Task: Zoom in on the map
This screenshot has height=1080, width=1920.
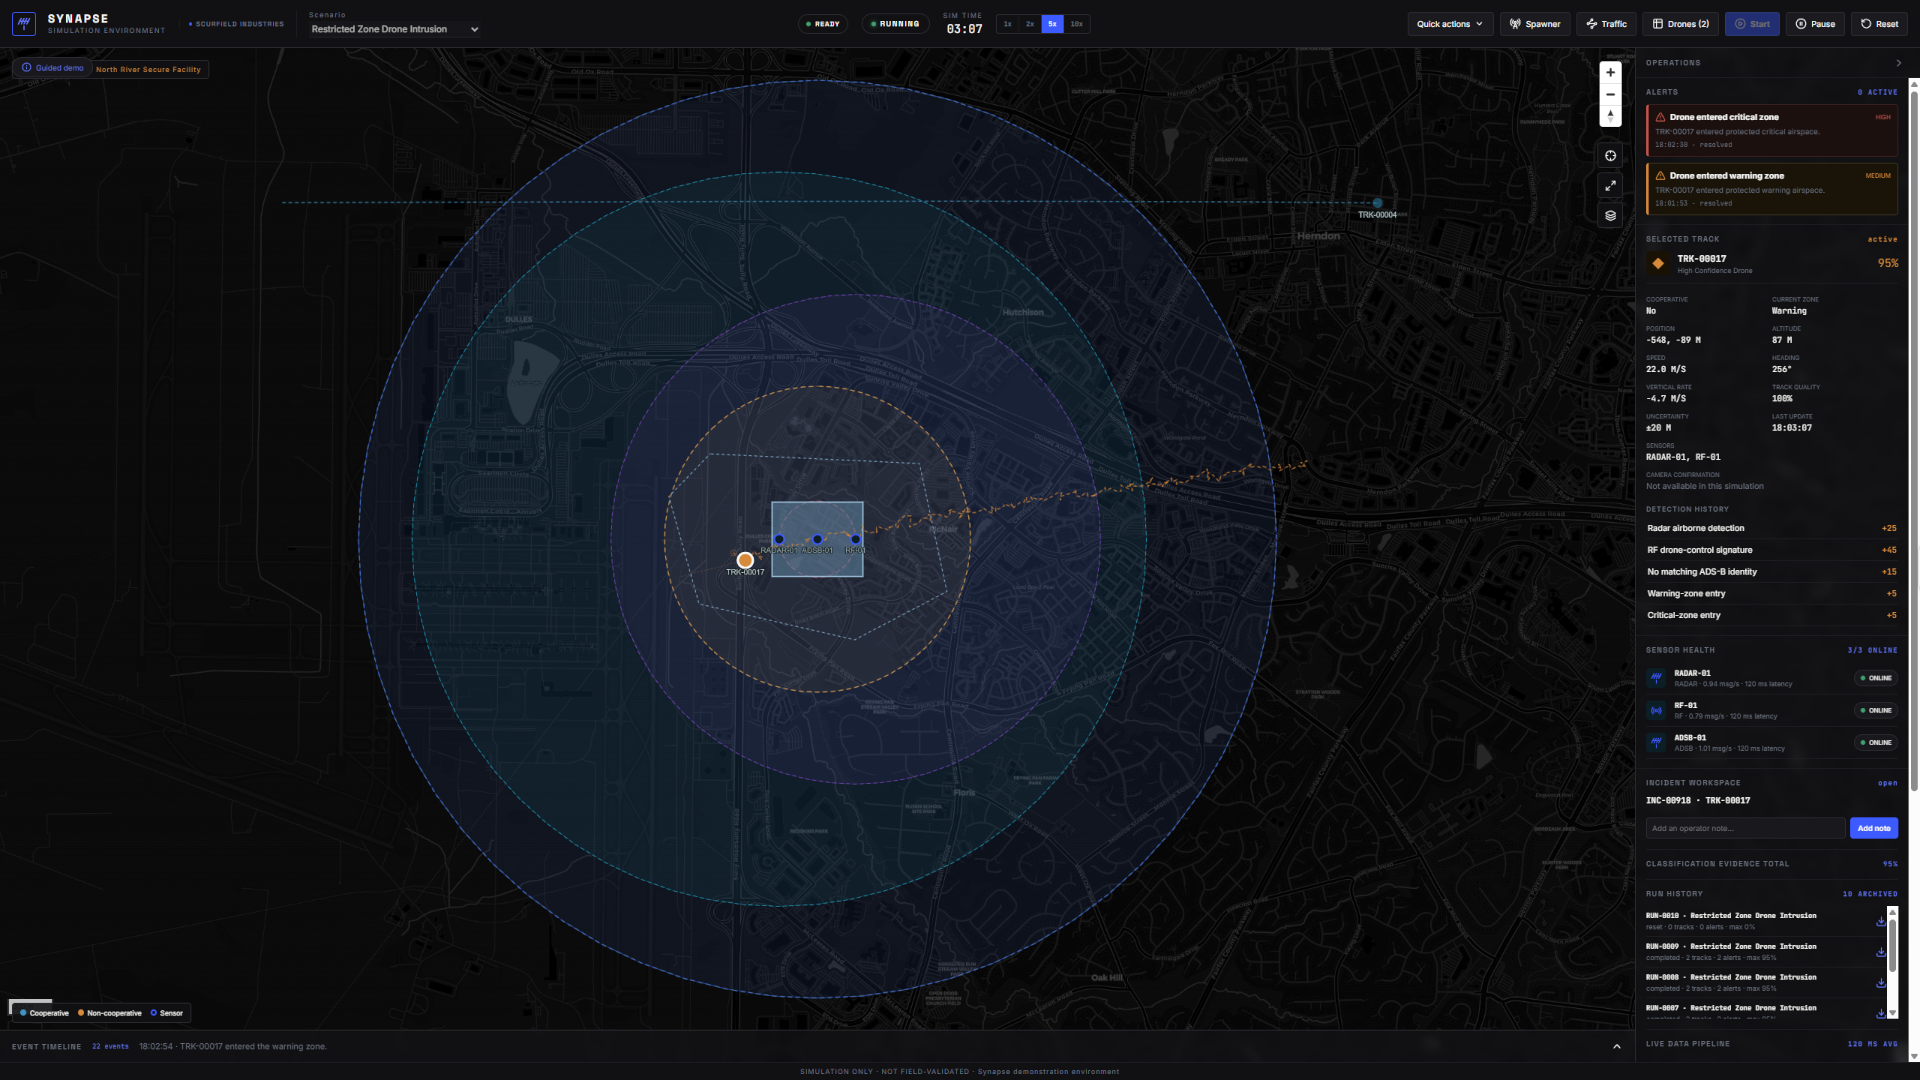Action: 1610,72
